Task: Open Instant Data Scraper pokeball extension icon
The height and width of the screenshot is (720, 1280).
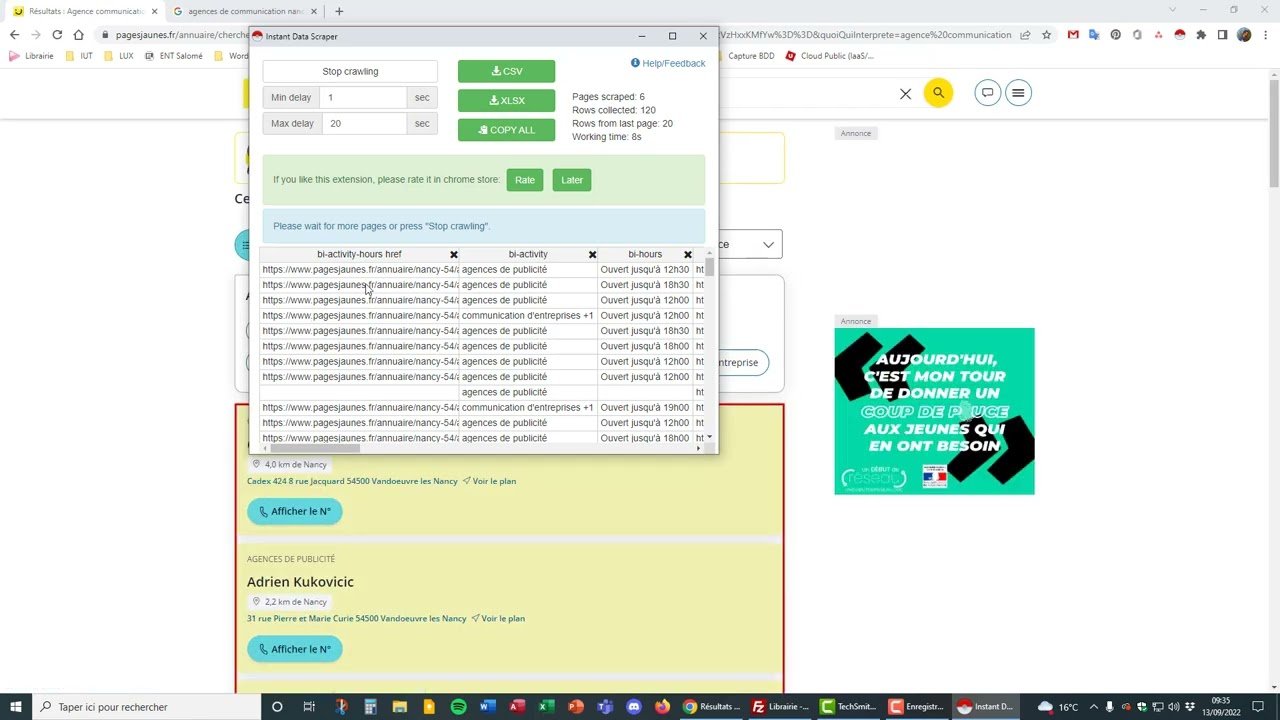Action: 1179,35
